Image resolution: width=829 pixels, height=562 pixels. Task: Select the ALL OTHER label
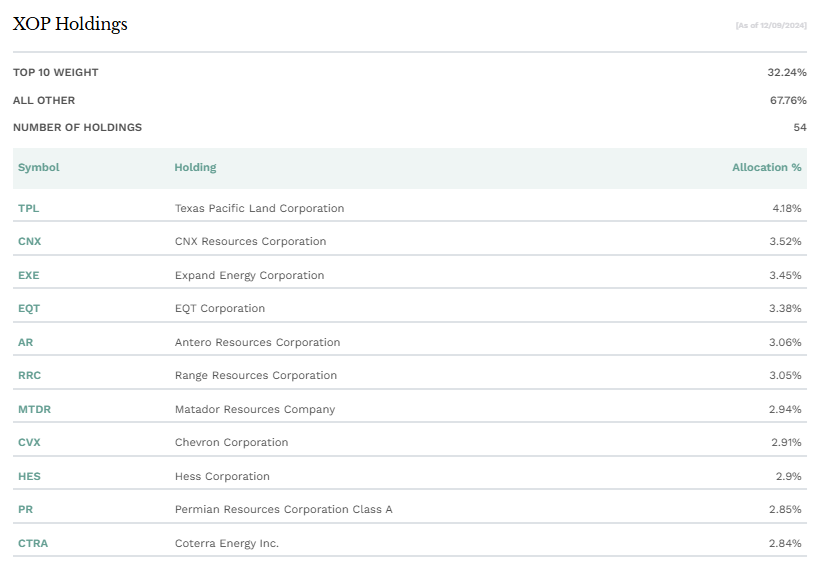[44, 100]
